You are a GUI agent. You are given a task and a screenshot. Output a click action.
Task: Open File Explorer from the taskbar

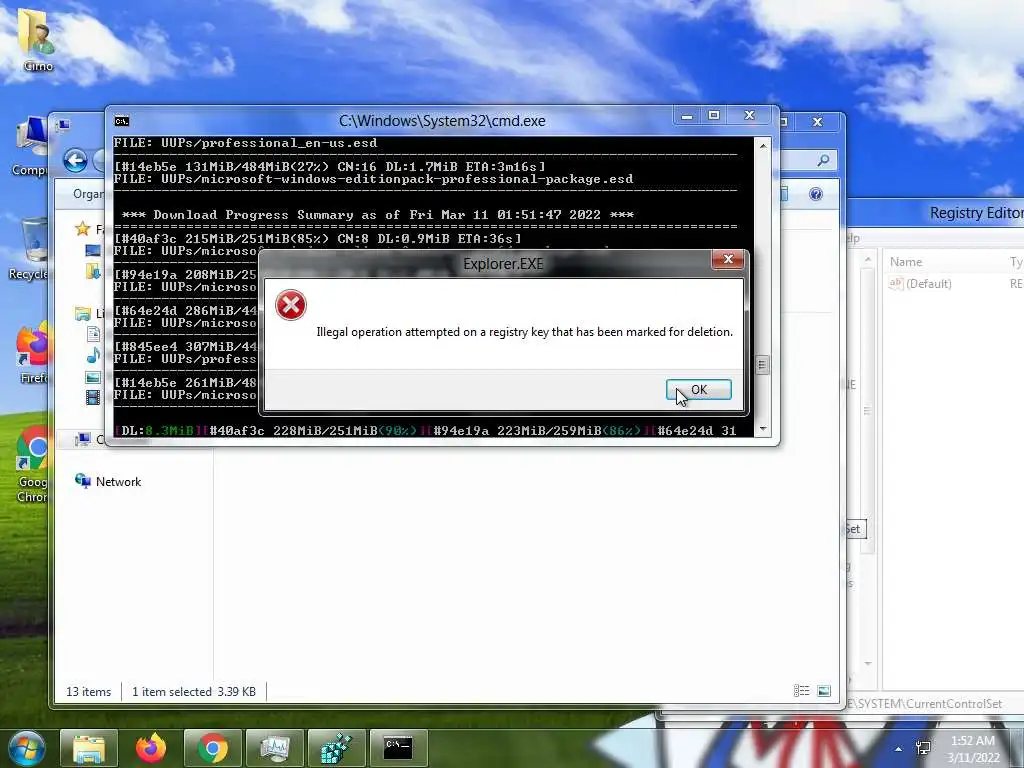pos(89,748)
